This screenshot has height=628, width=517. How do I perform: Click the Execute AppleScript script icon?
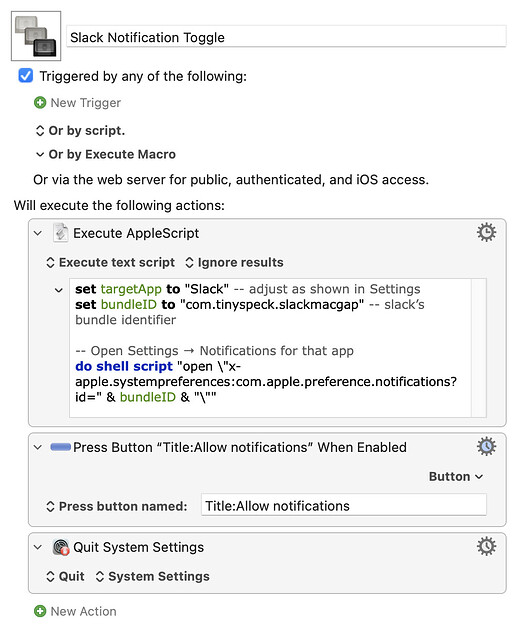tap(61, 233)
